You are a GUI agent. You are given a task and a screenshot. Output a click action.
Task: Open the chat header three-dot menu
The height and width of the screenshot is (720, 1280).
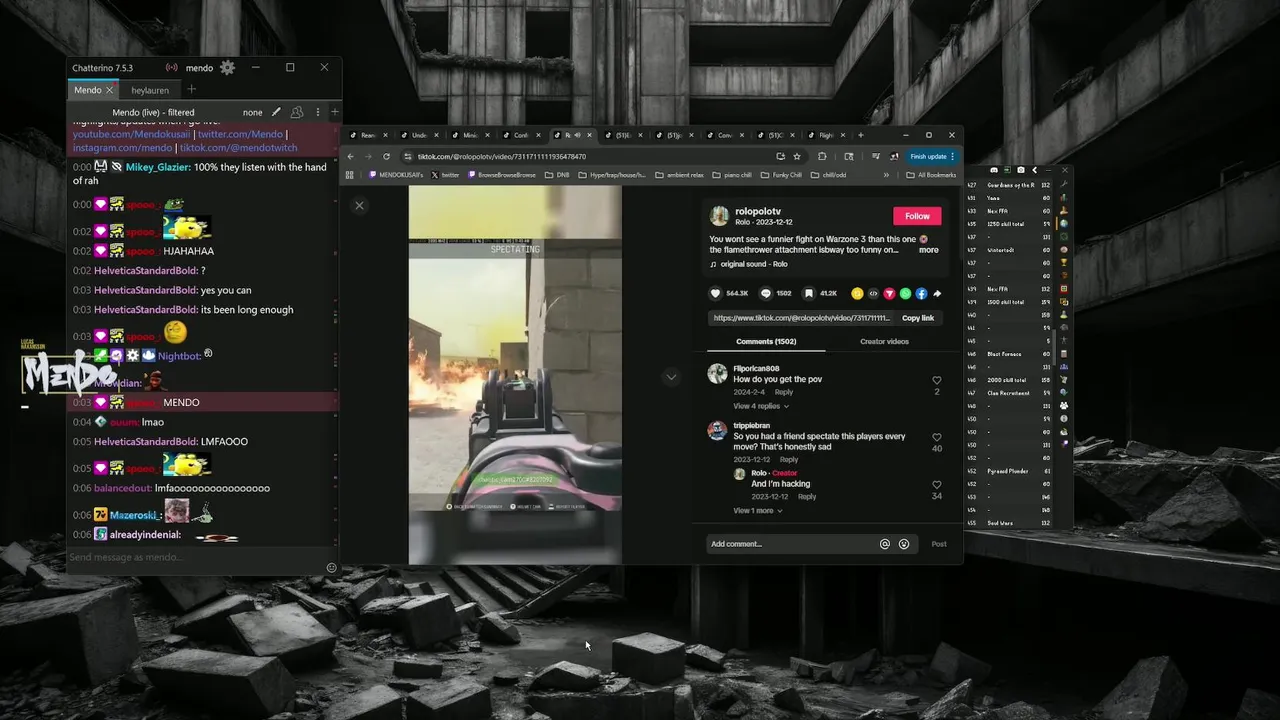318,112
